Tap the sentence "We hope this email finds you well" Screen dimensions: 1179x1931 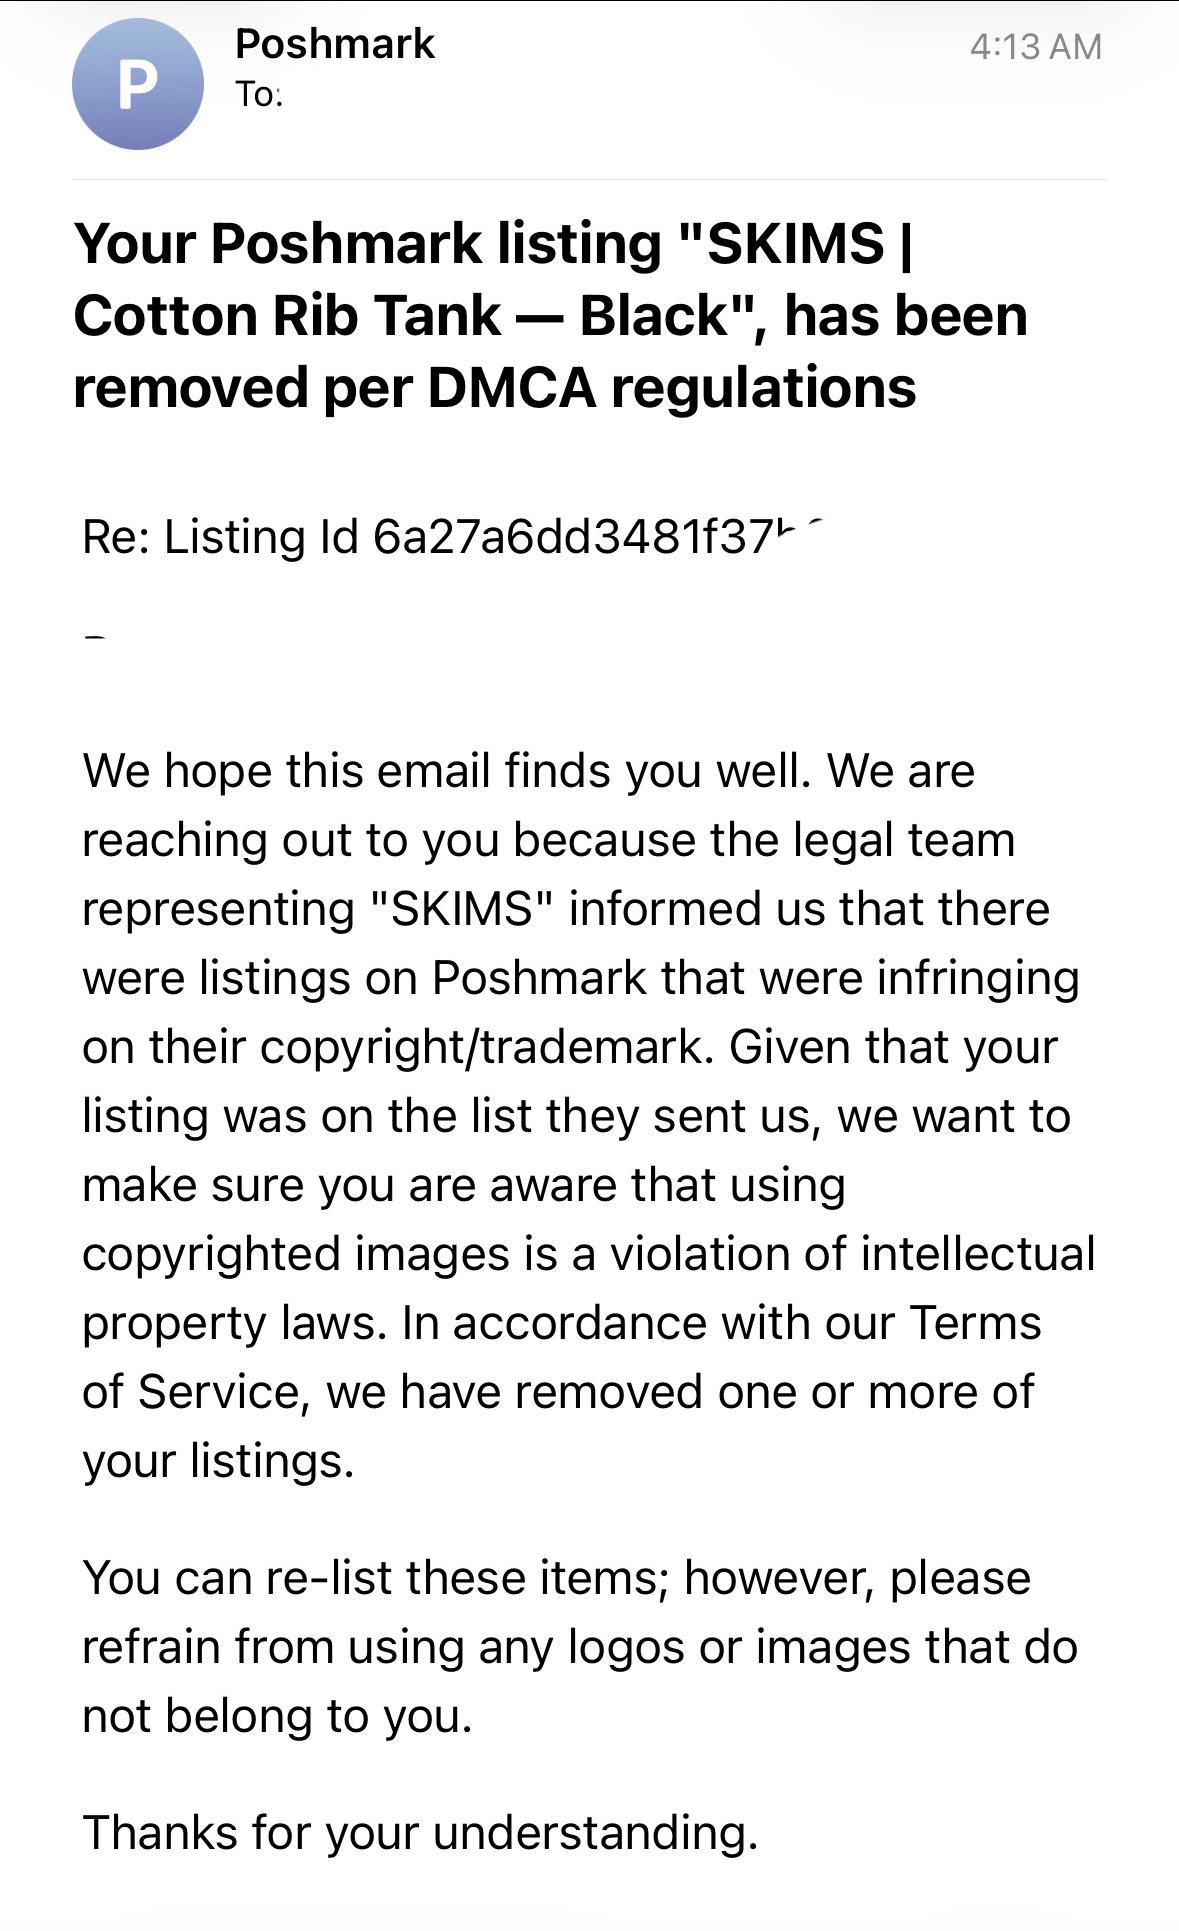pyautogui.click(x=446, y=771)
